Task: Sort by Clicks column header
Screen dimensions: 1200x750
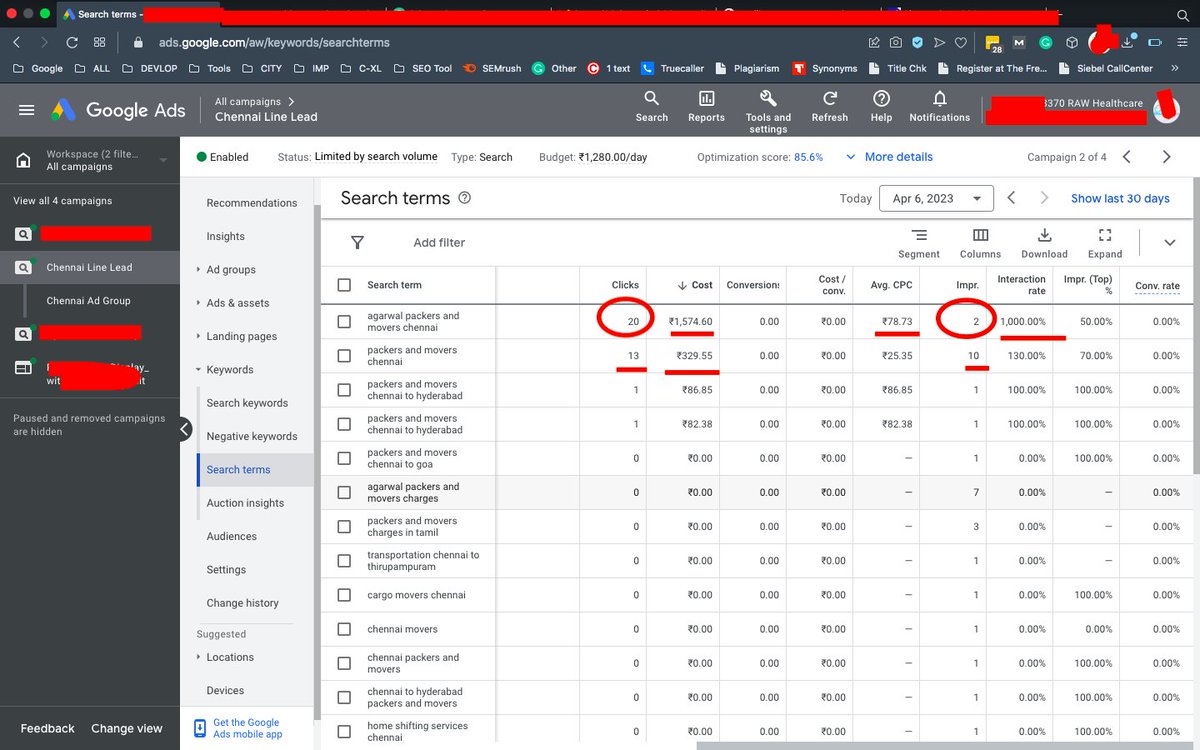Action: (625, 285)
